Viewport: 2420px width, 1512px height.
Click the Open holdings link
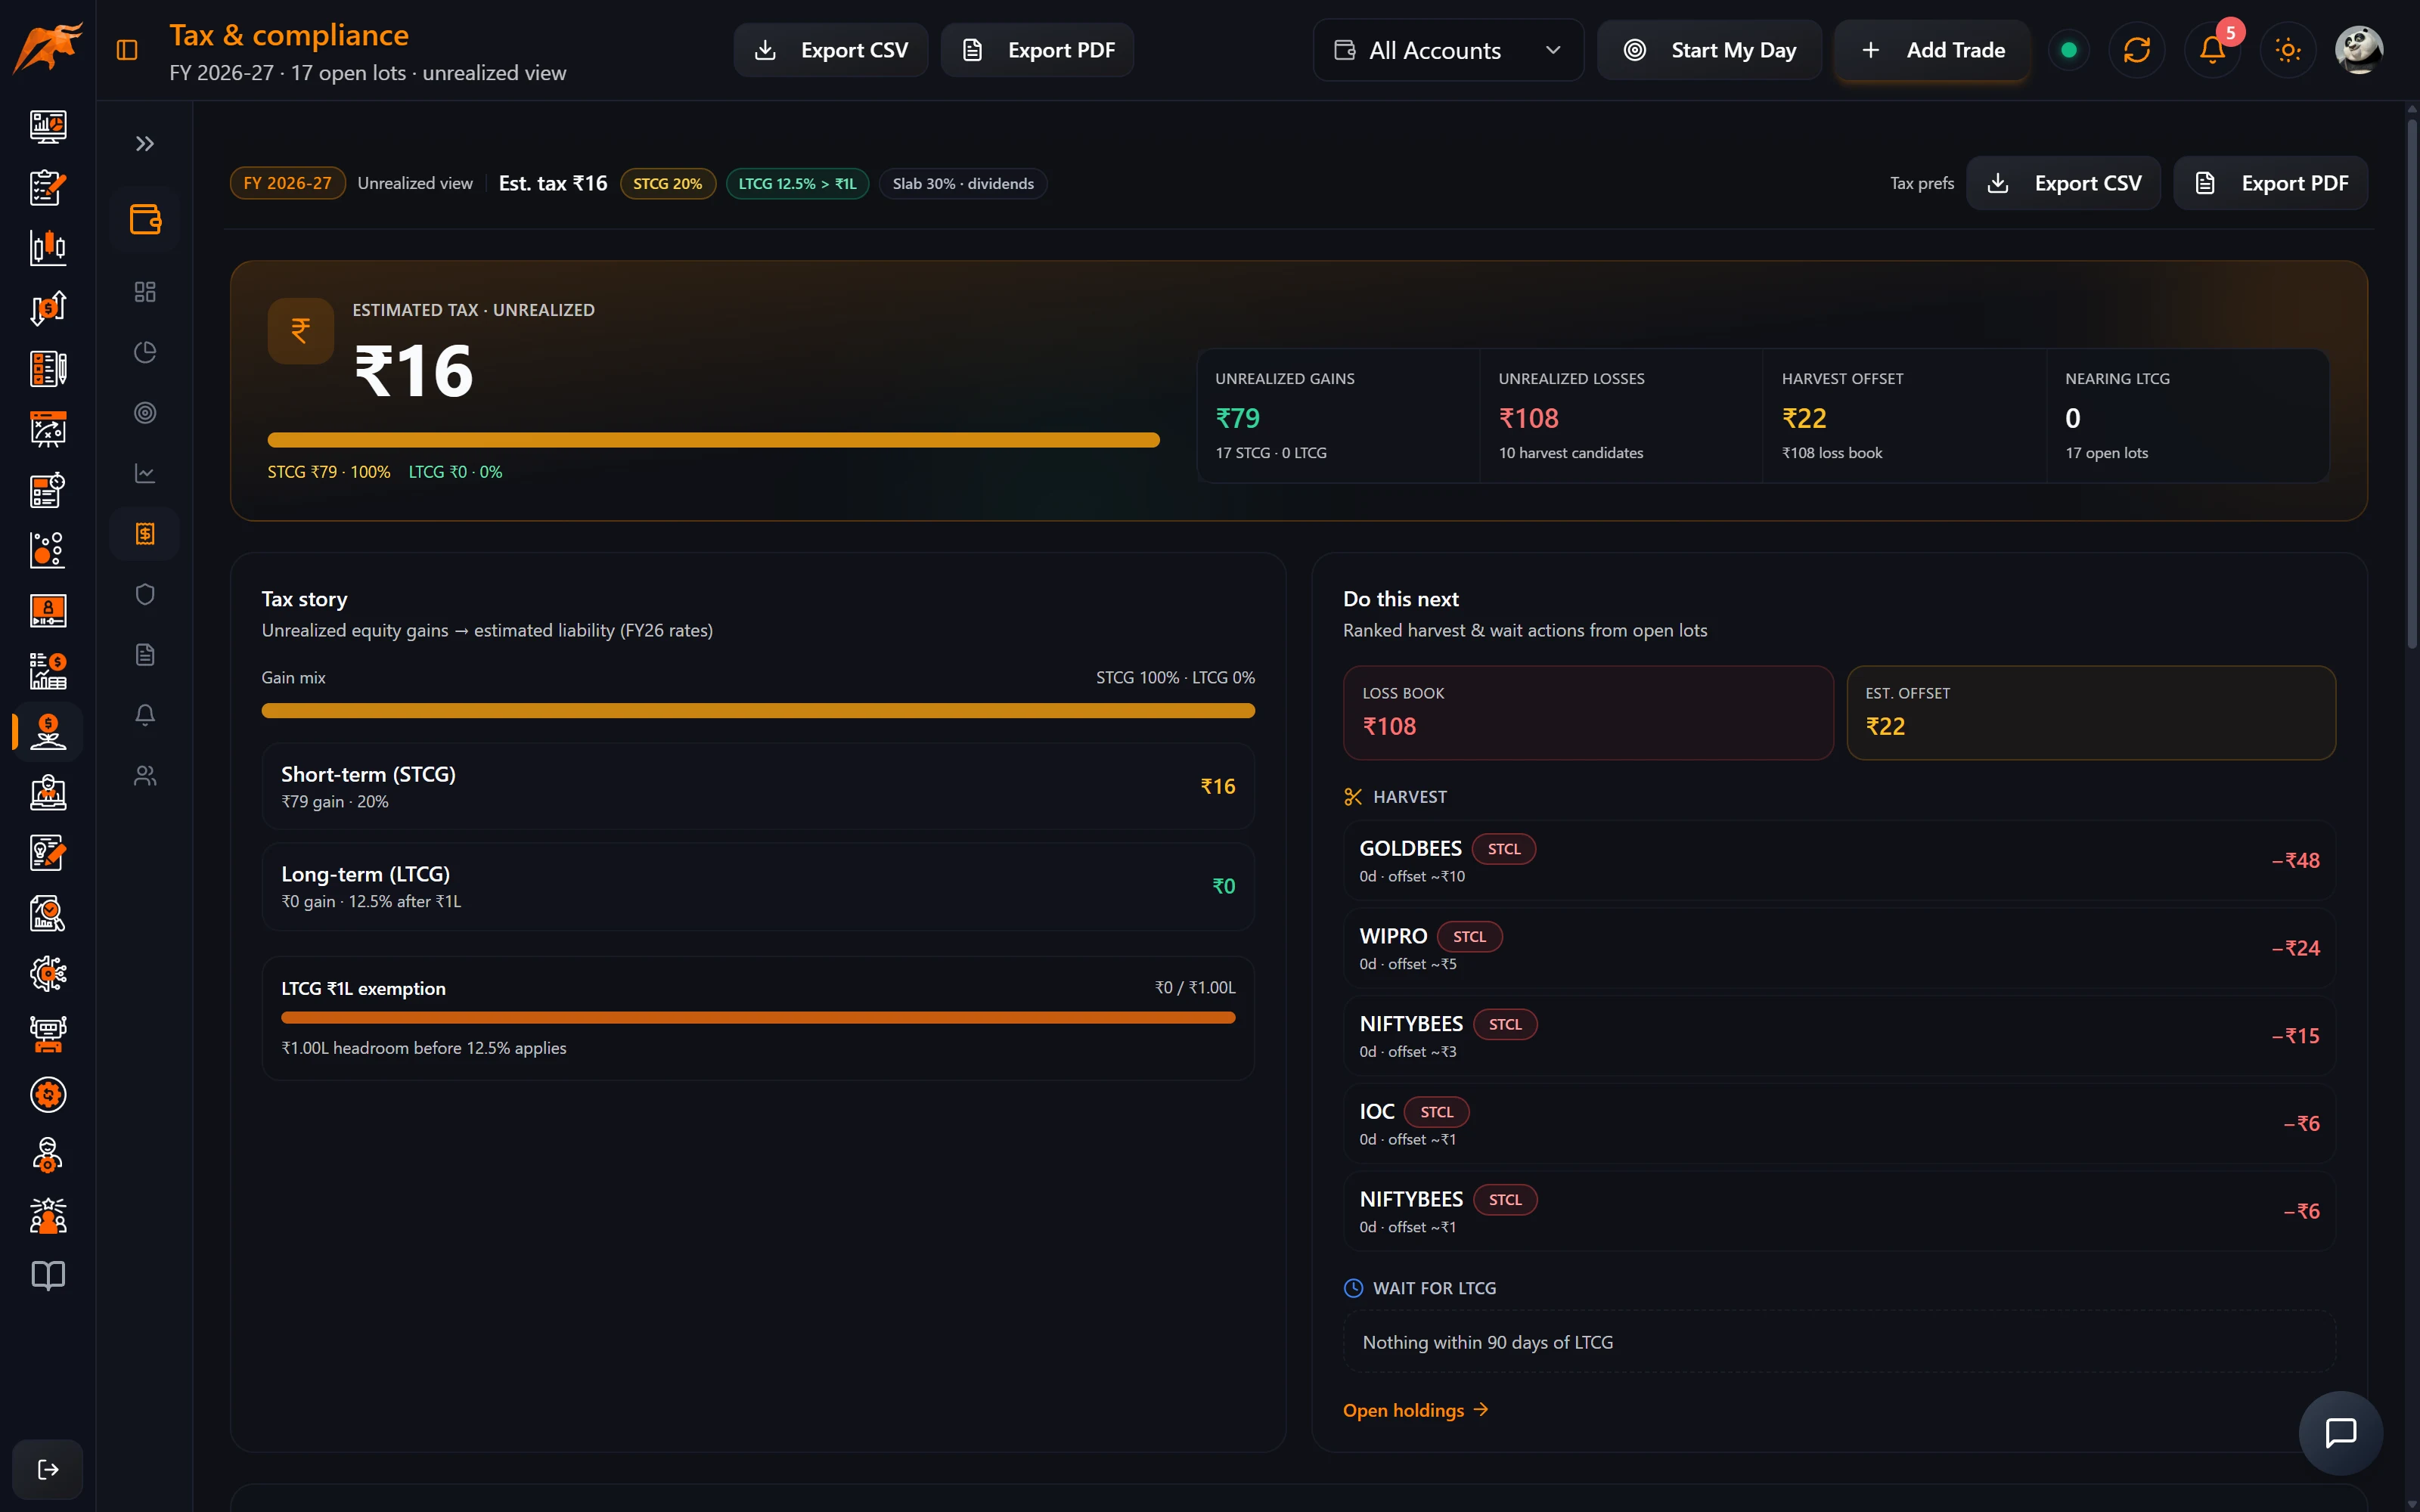(x=1415, y=1410)
